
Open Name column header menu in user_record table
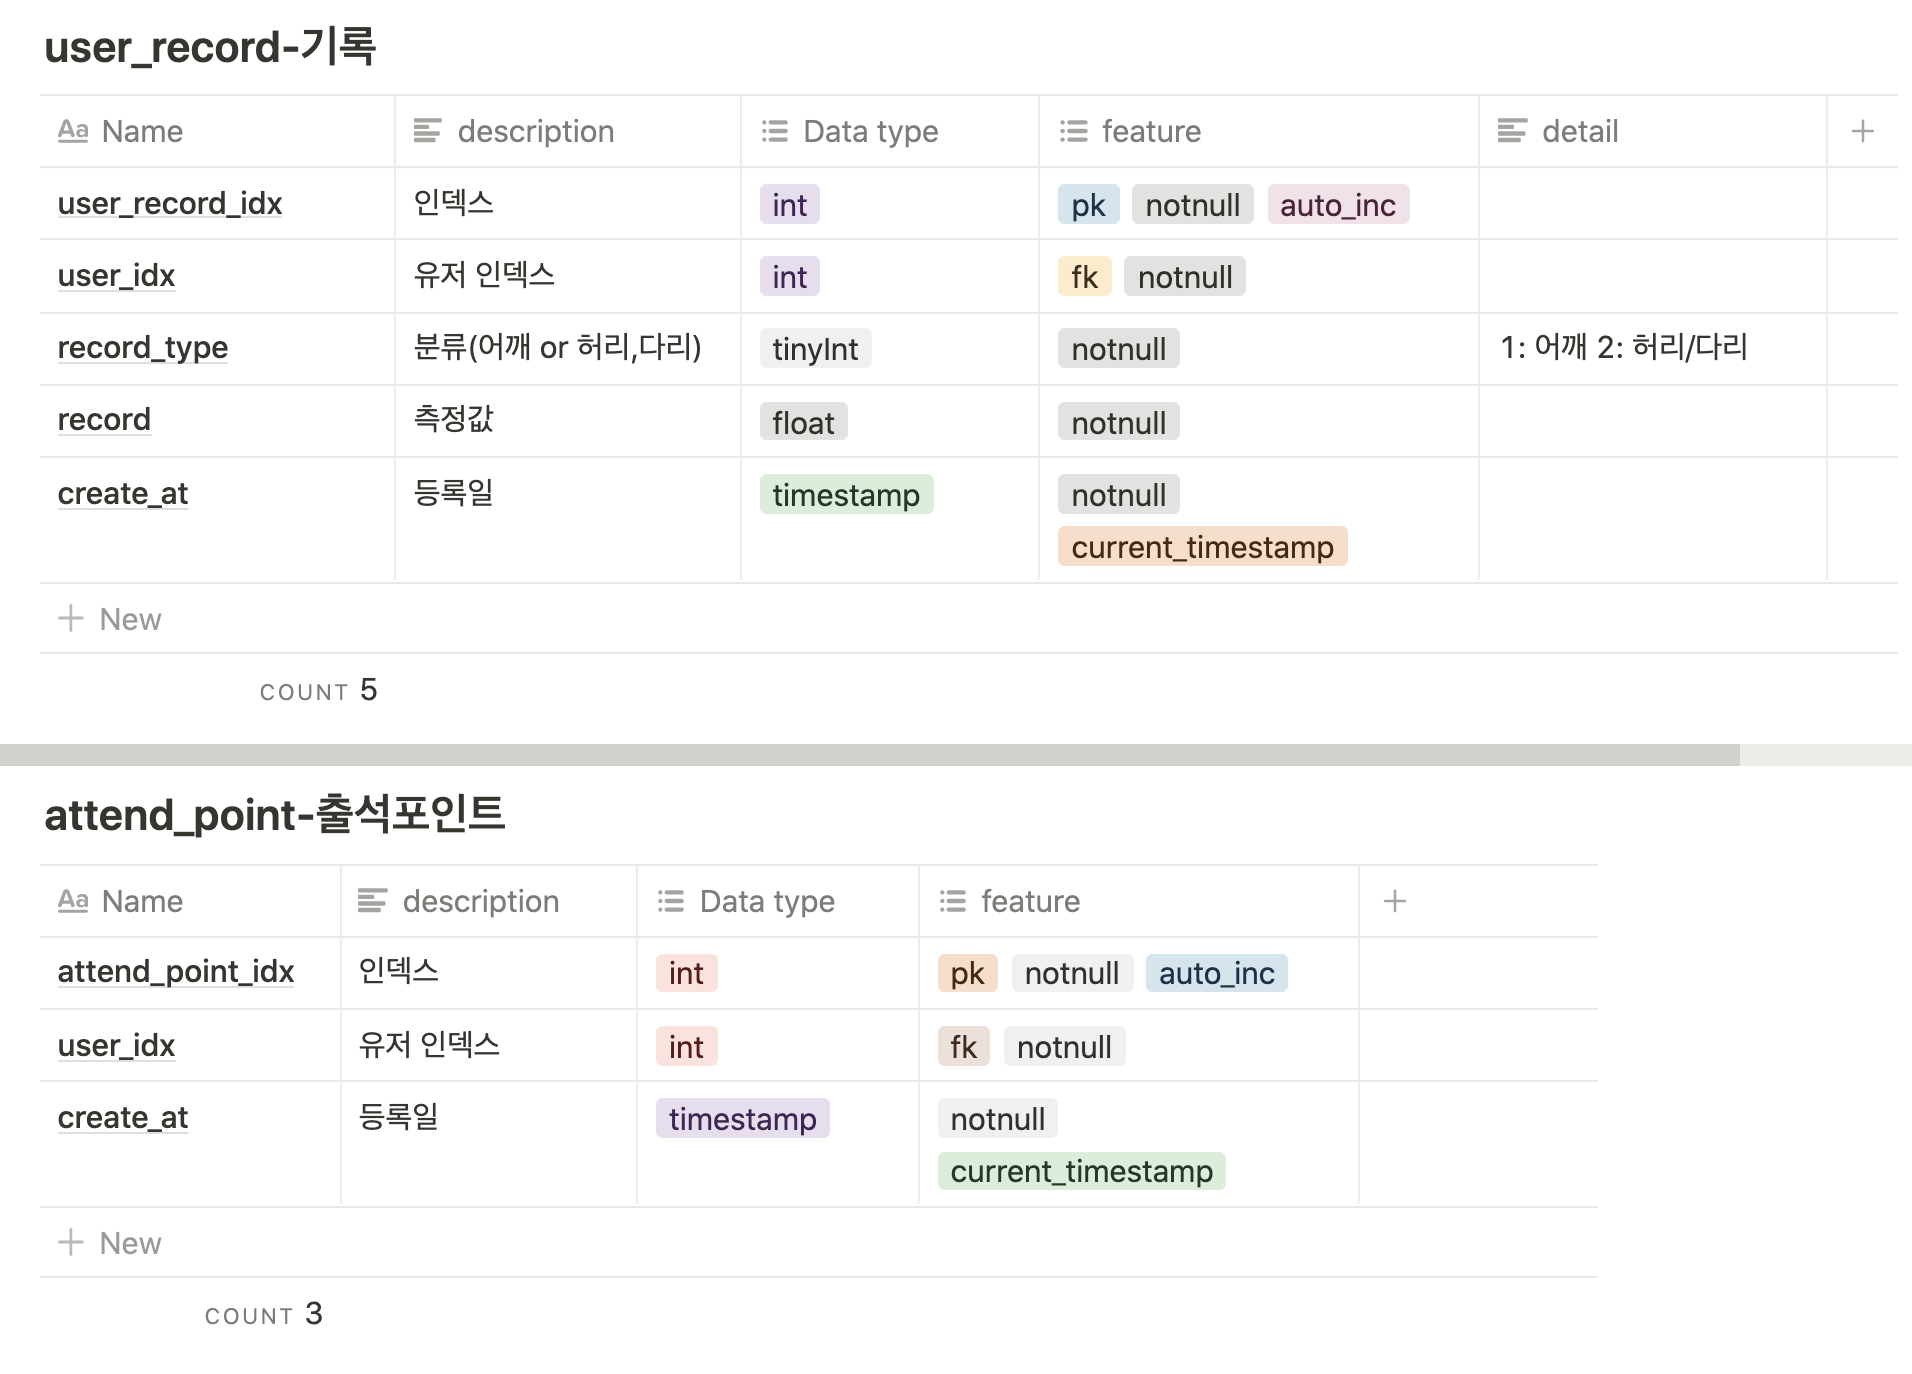pos(217,131)
